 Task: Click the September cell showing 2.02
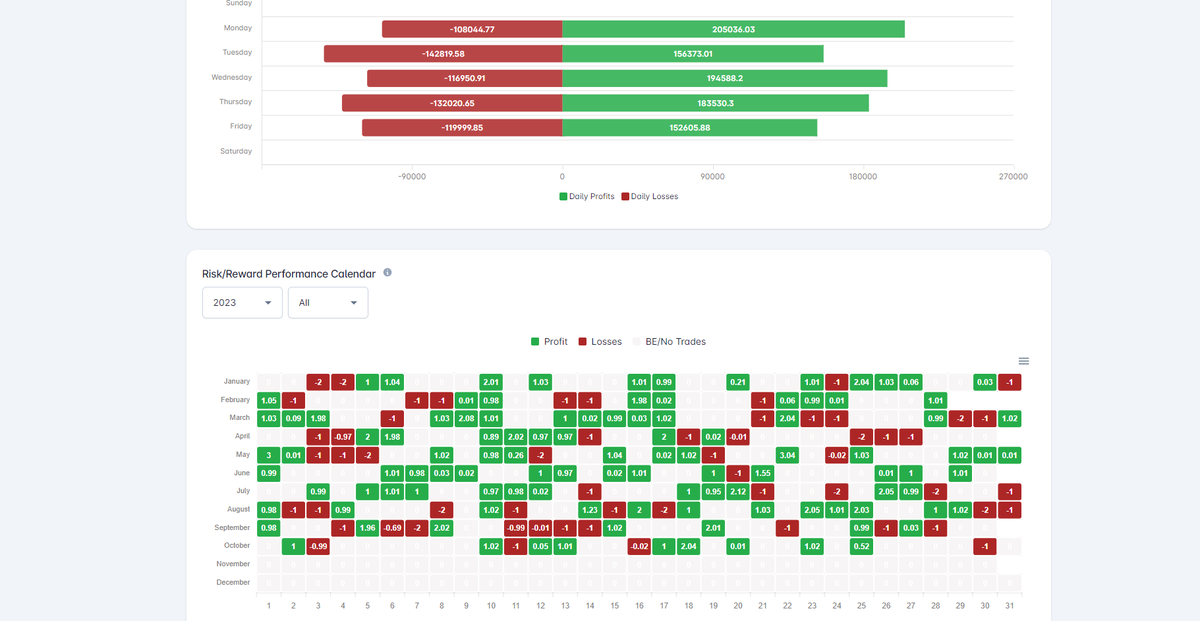(x=442, y=528)
